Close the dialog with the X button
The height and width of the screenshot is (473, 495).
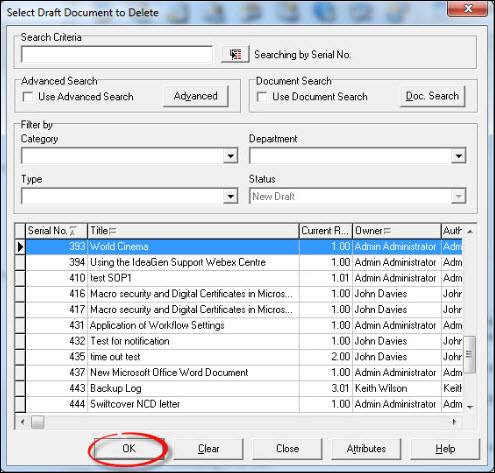click(x=468, y=8)
